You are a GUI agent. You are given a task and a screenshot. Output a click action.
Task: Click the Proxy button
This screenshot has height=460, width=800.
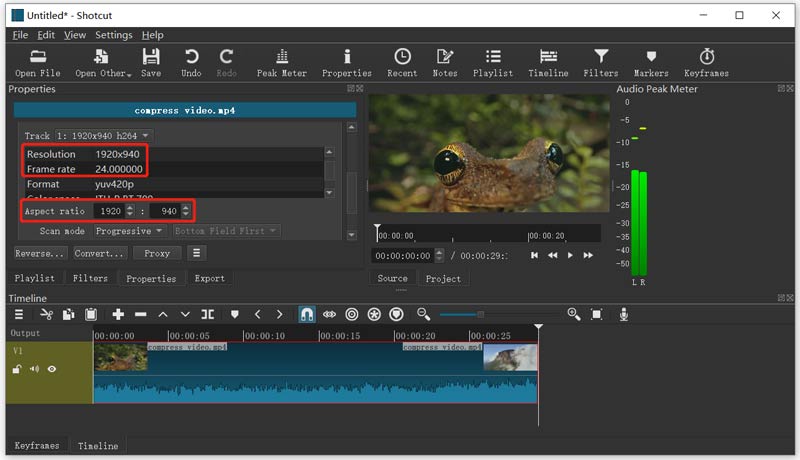point(157,253)
